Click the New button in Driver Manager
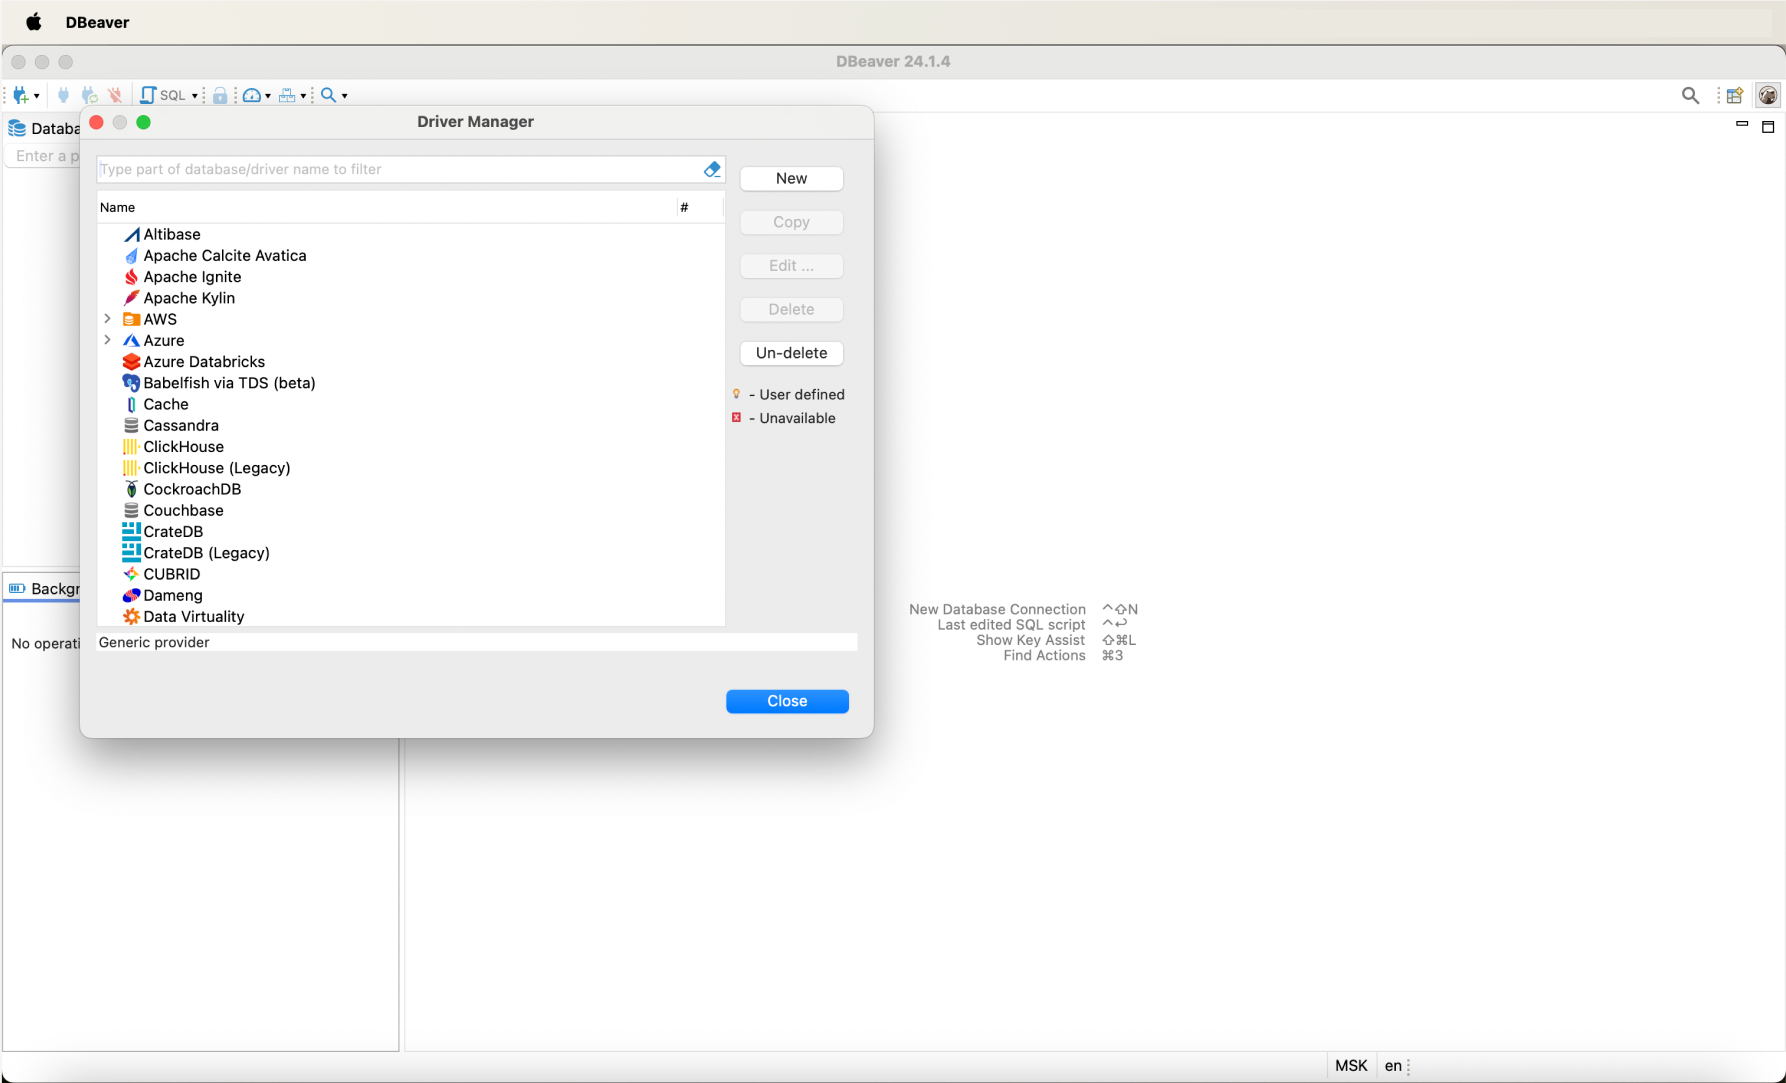This screenshot has height=1083, width=1786. point(791,178)
